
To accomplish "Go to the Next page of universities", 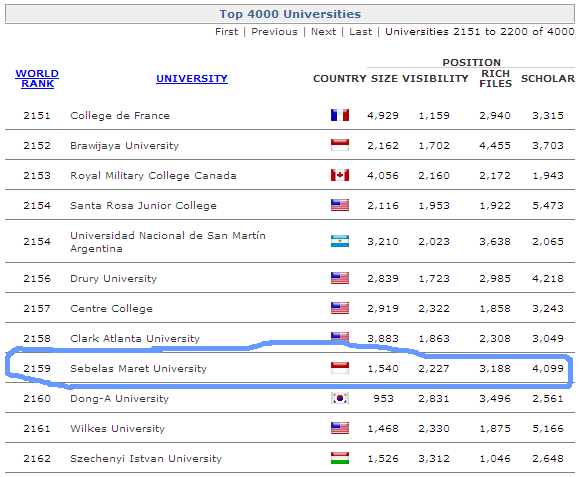I will tap(323, 32).
